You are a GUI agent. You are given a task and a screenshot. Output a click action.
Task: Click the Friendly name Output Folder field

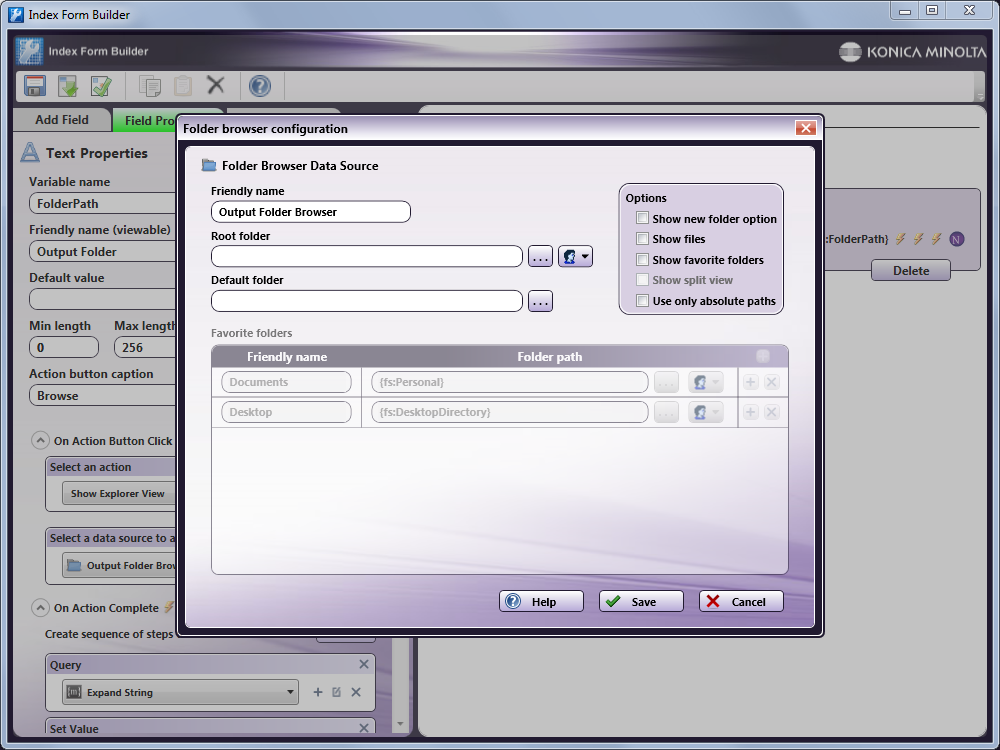click(103, 252)
